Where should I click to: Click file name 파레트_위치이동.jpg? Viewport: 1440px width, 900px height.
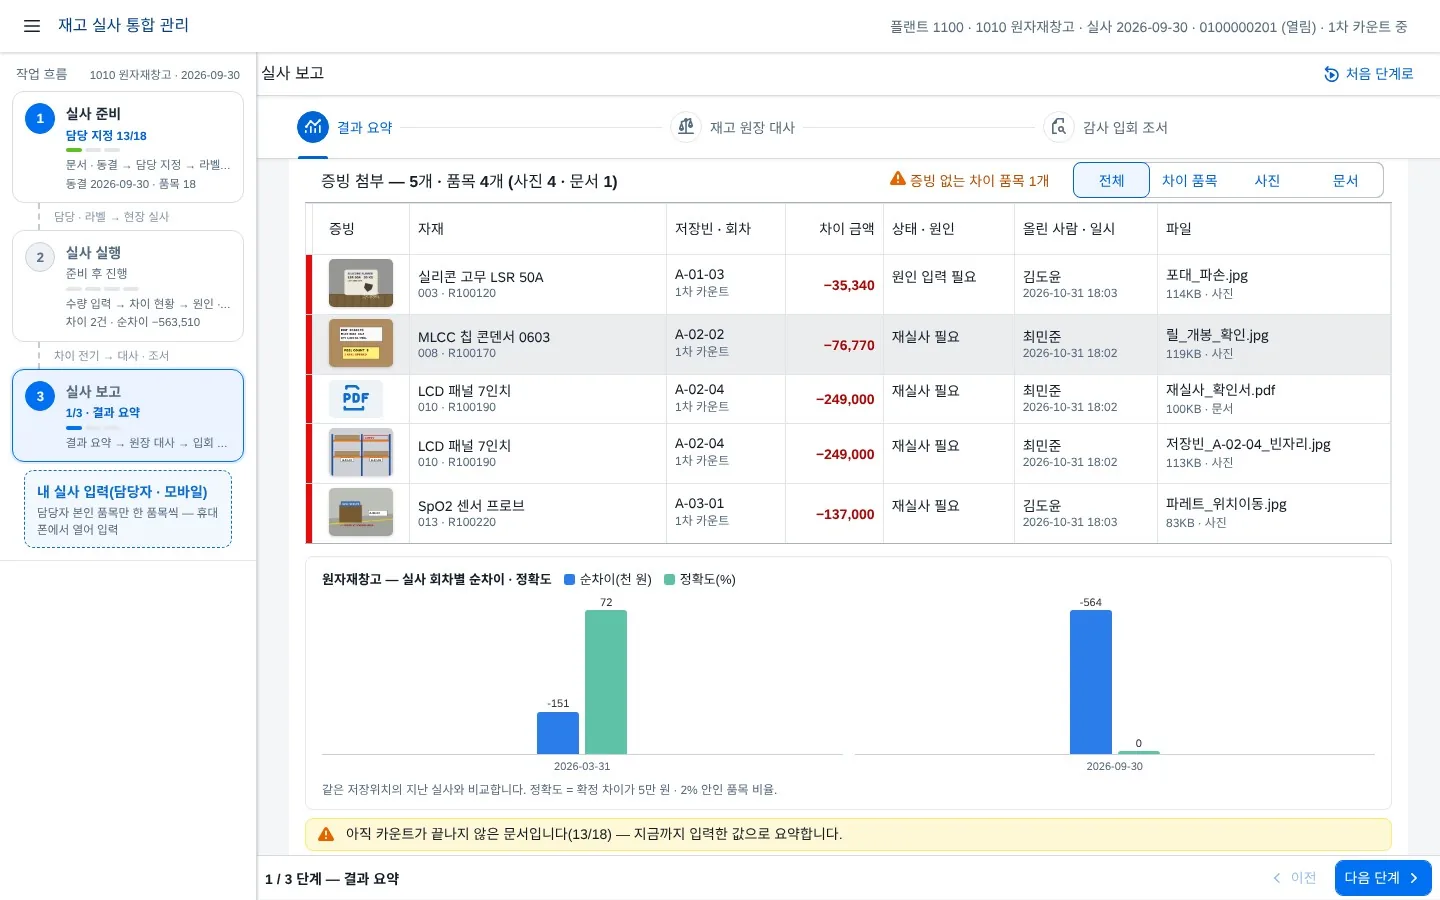1226,504
